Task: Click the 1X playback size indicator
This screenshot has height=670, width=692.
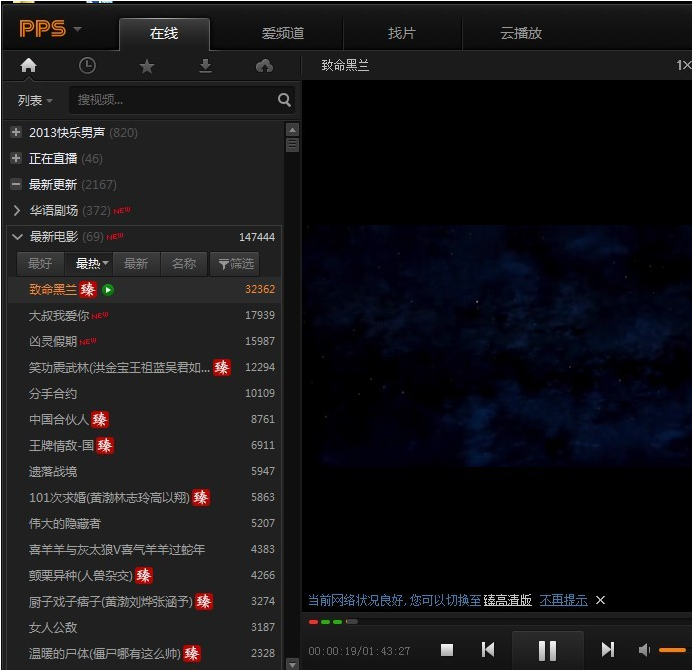Action: [684, 65]
